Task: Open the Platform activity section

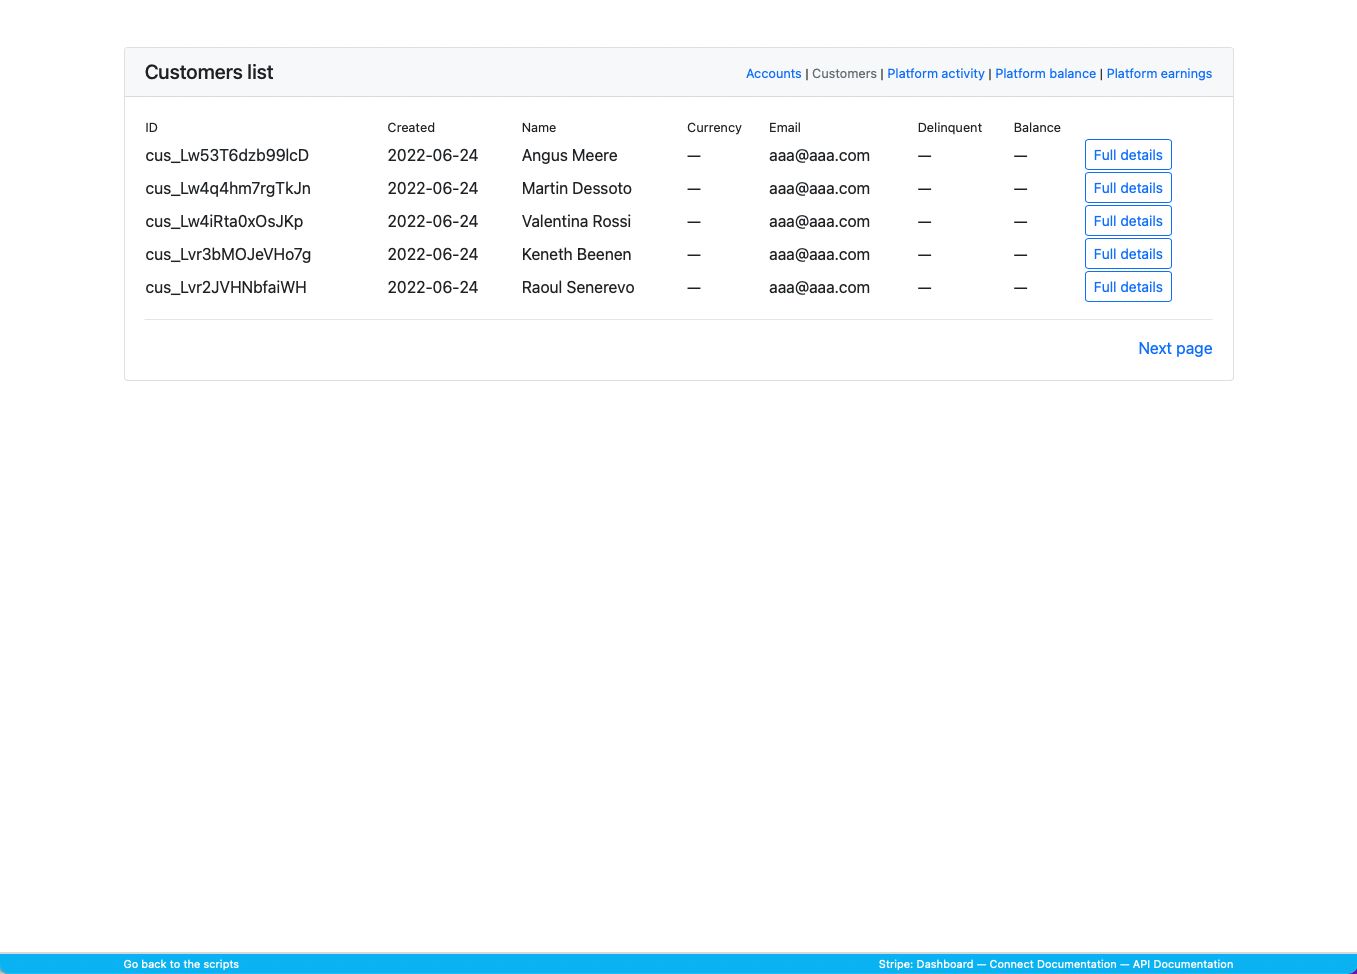Action: tap(935, 74)
